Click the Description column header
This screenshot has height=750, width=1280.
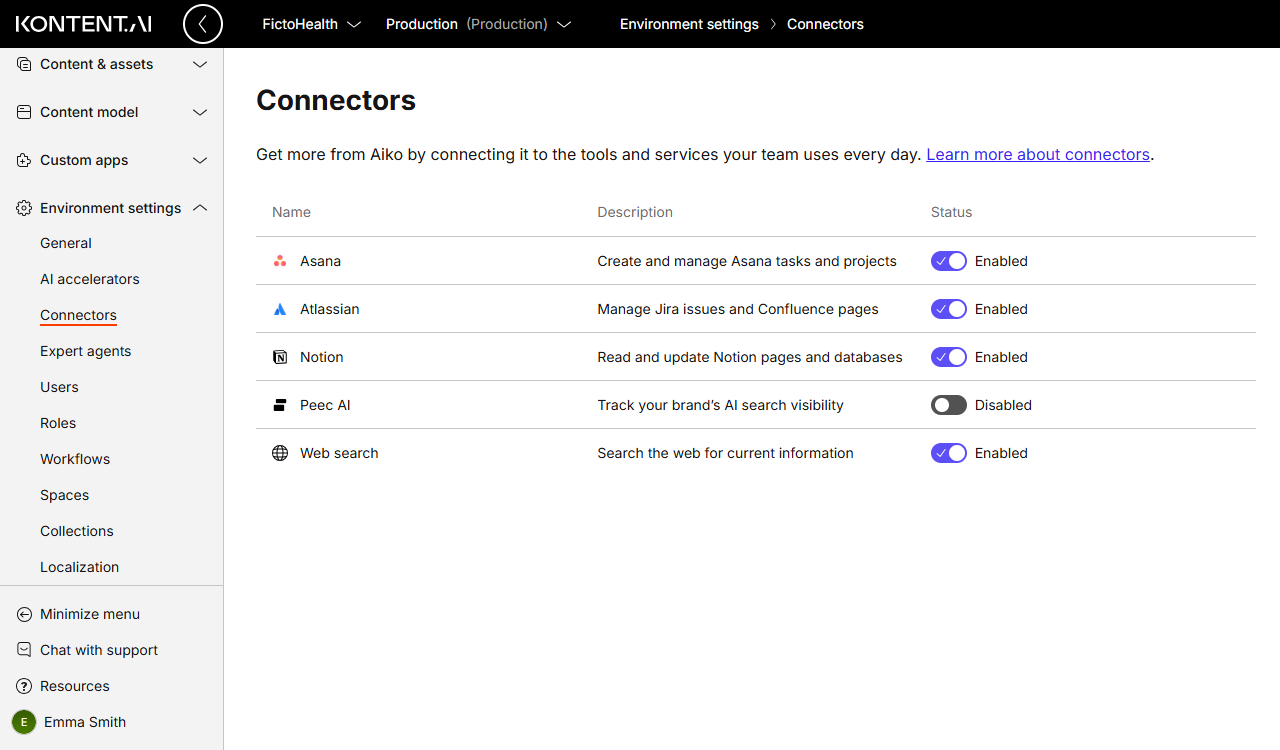635,212
